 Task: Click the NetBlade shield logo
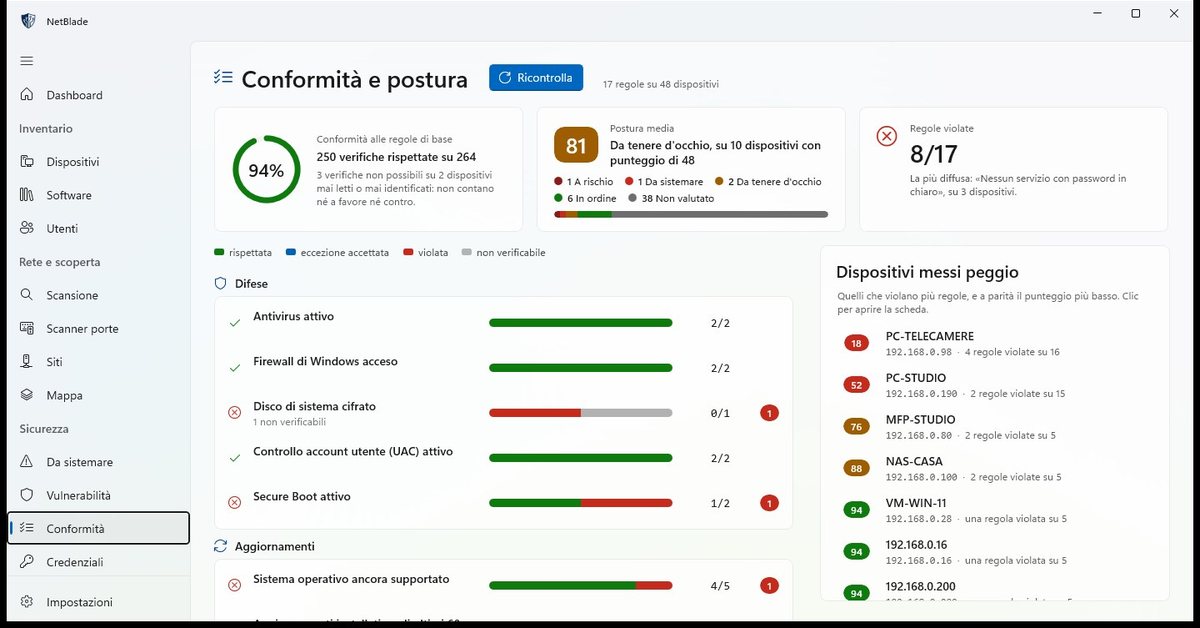pyautogui.click(x=28, y=21)
